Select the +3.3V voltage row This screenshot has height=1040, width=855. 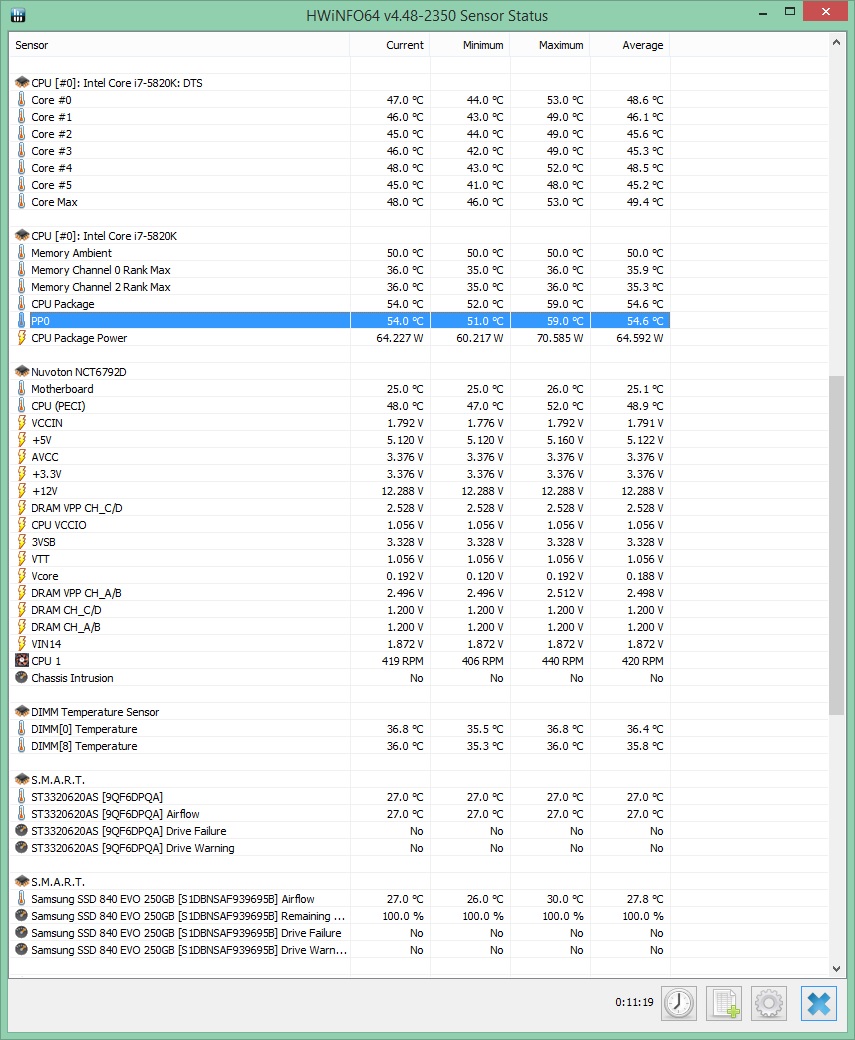point(340,474)
